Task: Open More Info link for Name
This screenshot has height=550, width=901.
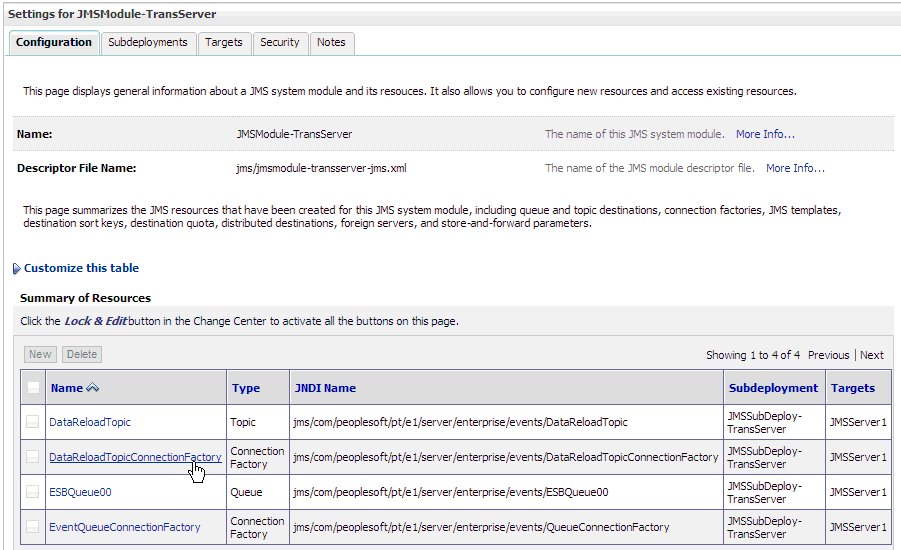Action: pyautogui.click(x=765, y=134)
